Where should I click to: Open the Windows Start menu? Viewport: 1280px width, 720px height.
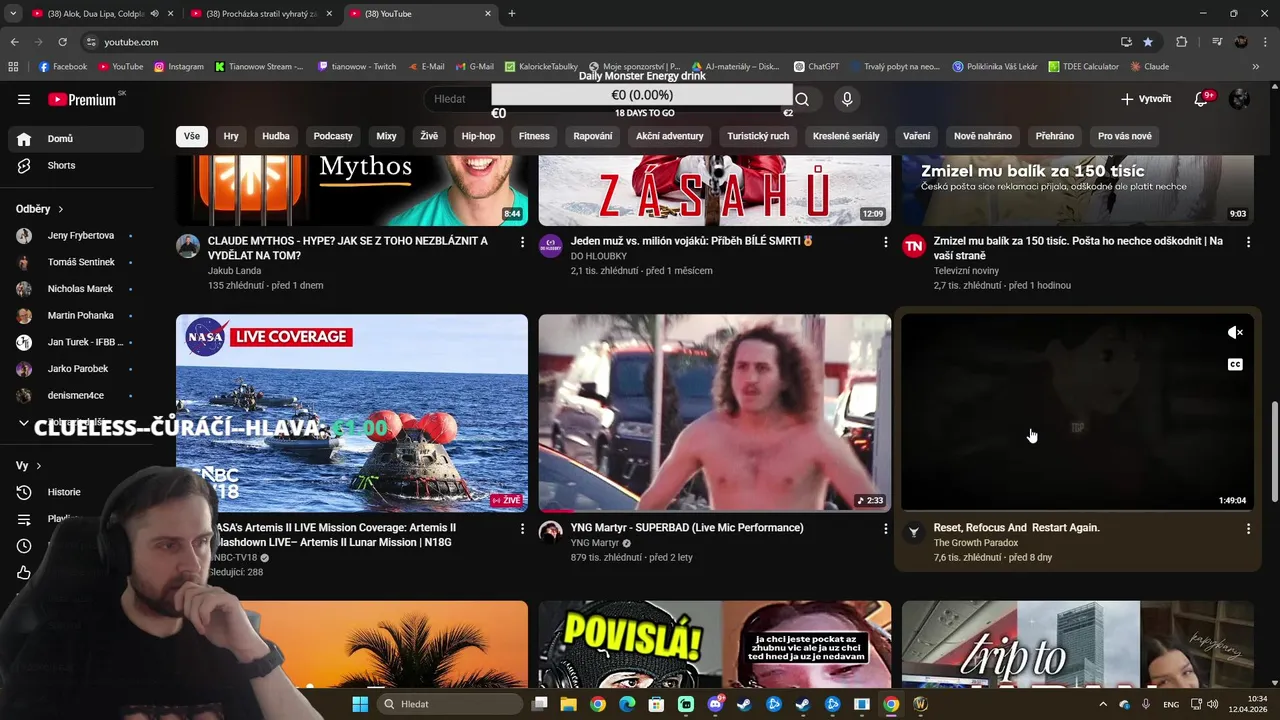(x=360, y=704)
